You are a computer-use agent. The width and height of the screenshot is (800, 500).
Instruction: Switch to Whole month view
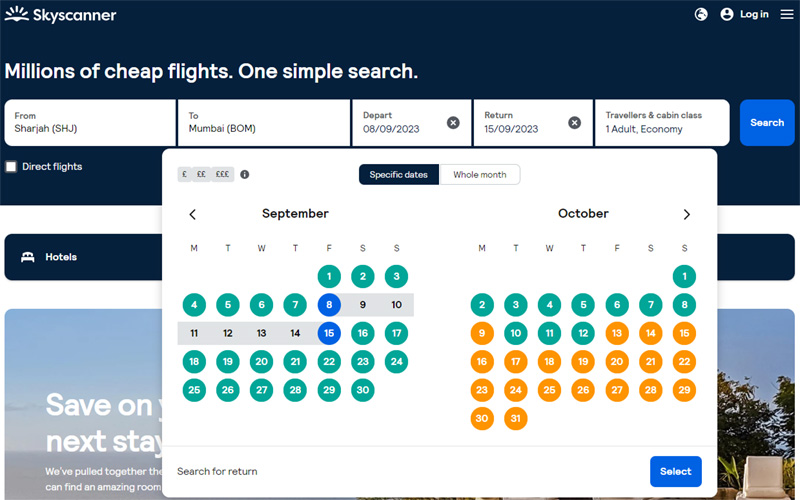point(480,174)
